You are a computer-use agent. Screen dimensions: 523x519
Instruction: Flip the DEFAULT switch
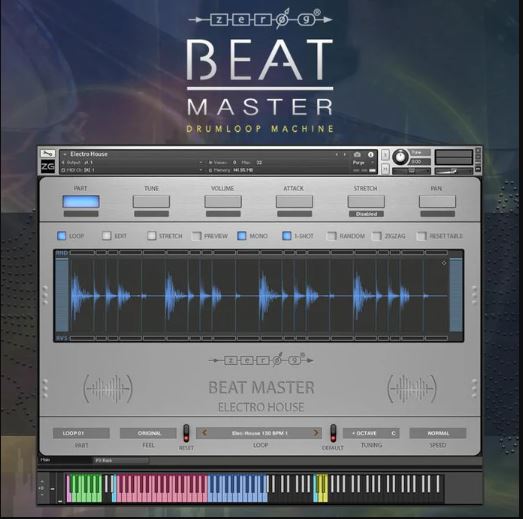click(x=333, y=433)
